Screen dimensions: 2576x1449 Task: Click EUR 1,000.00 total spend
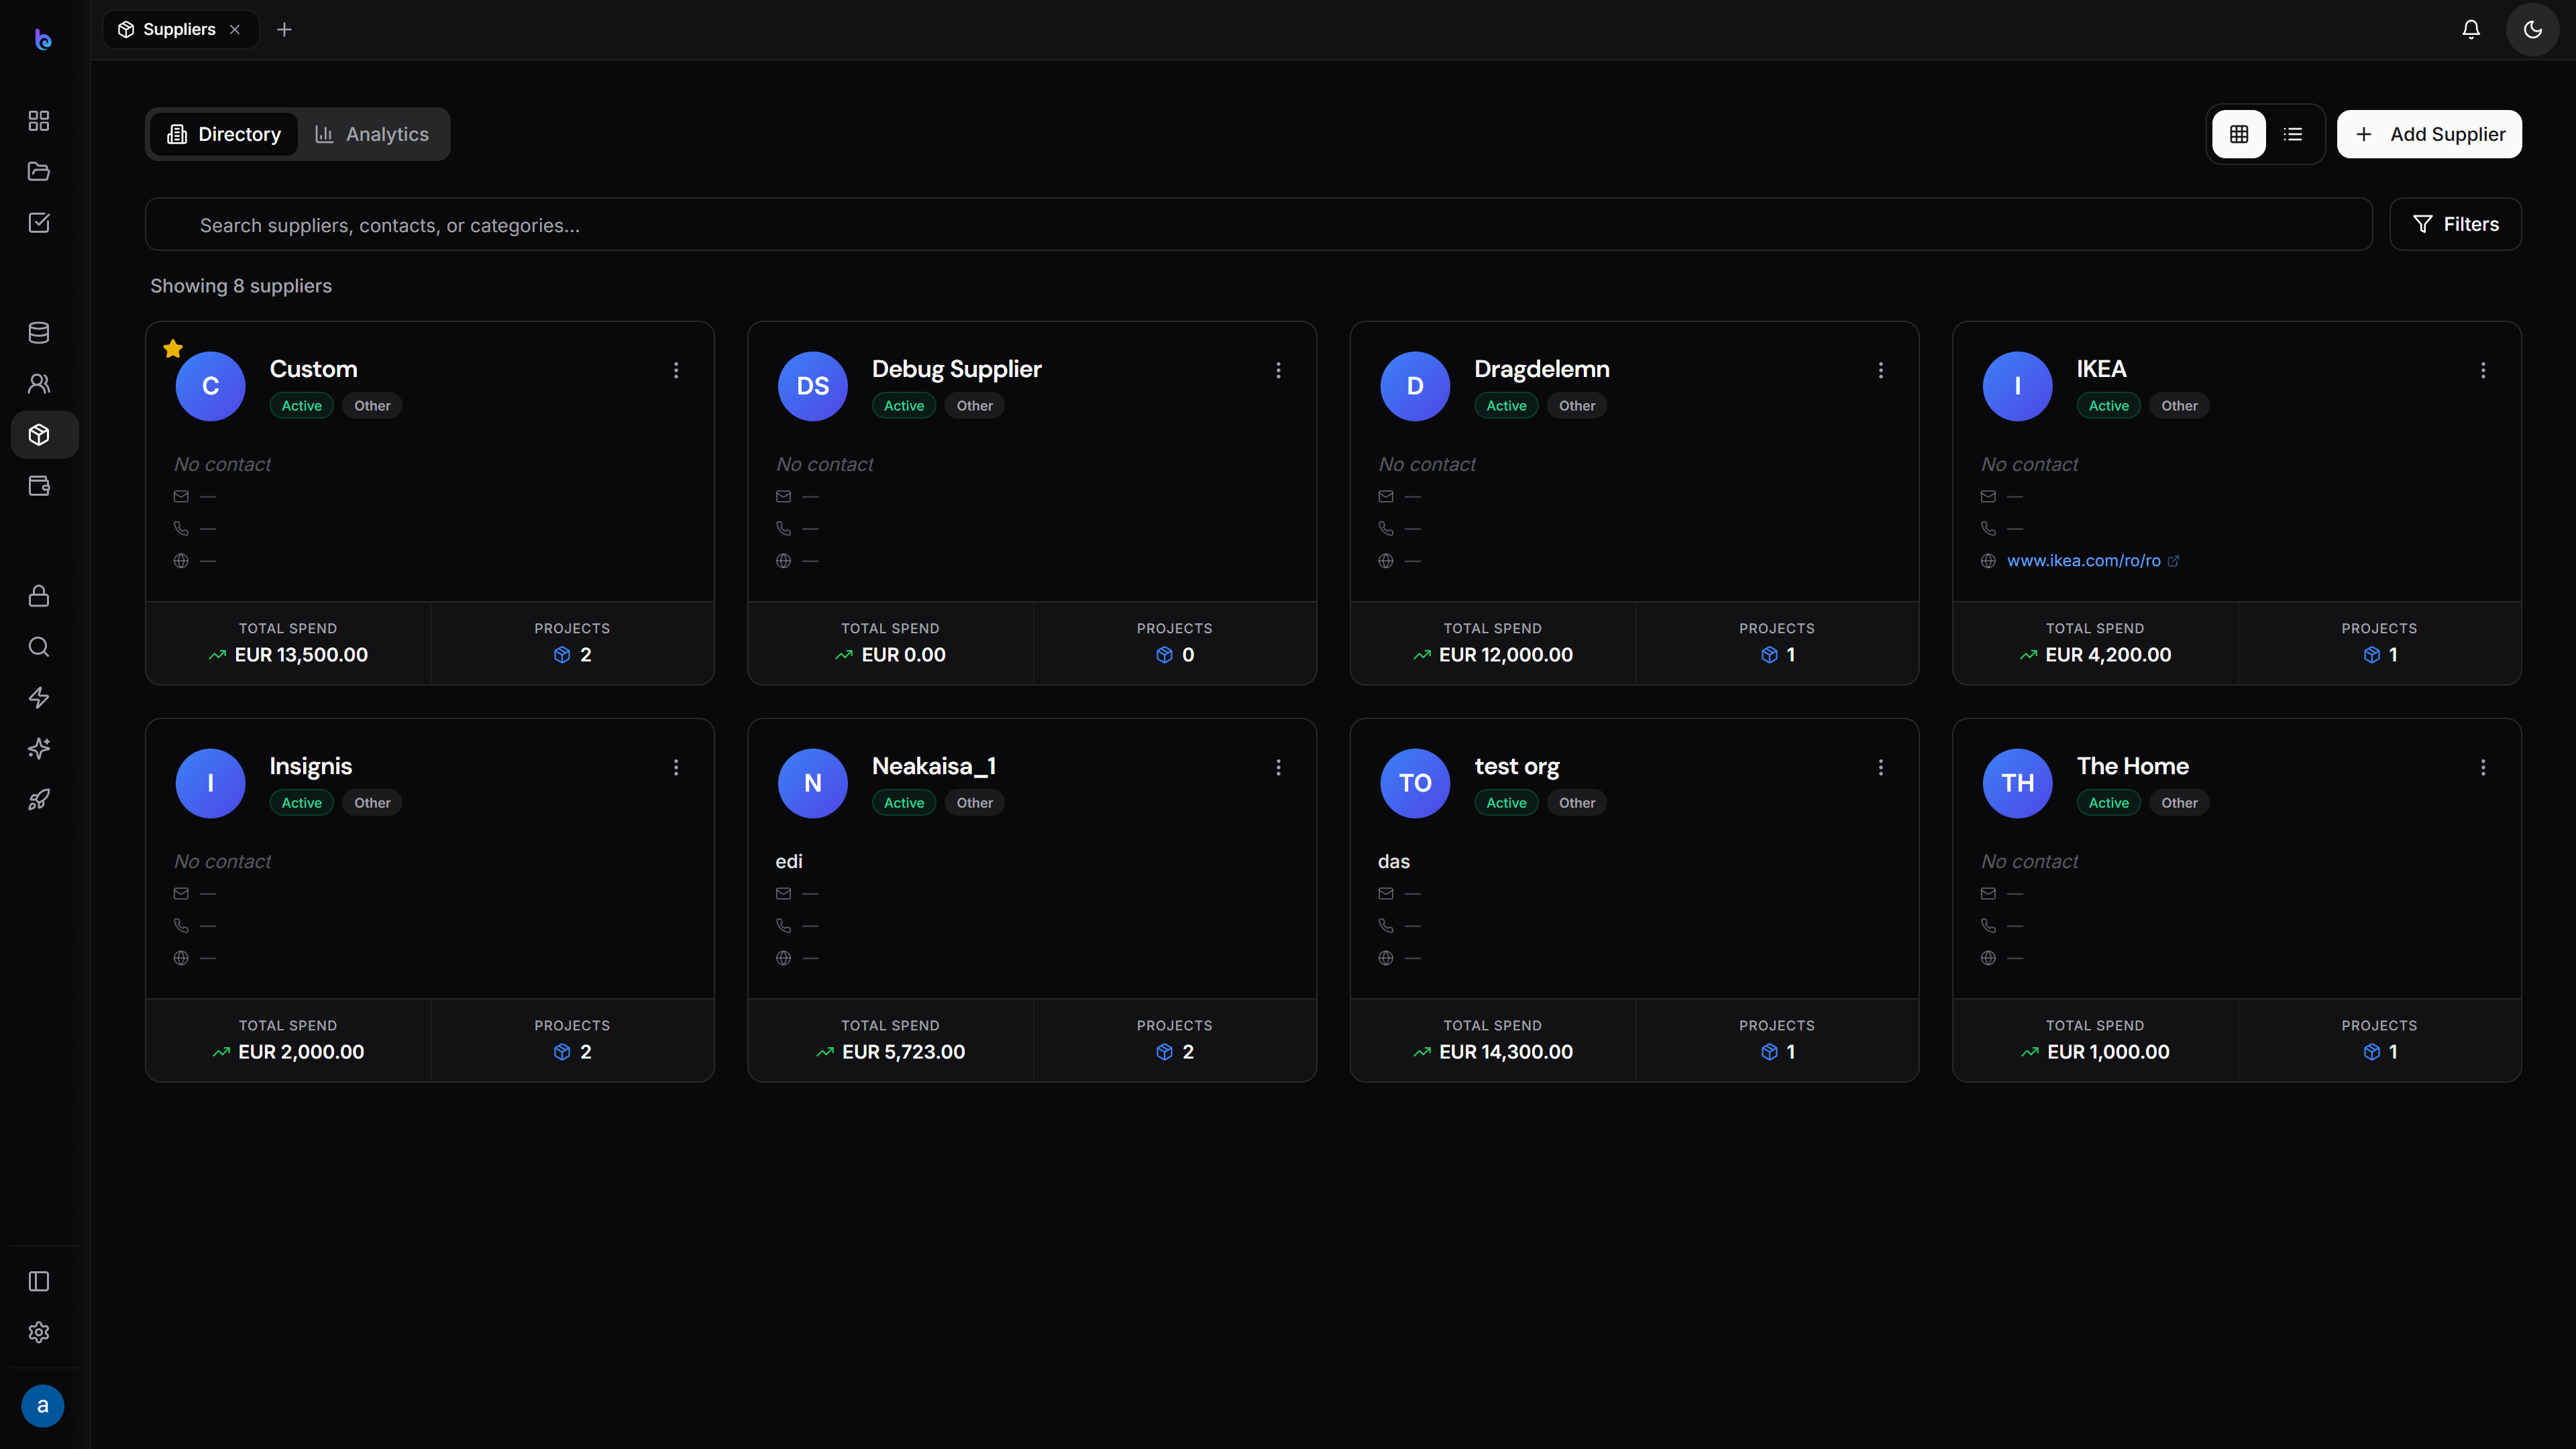coord(2108,1052)
